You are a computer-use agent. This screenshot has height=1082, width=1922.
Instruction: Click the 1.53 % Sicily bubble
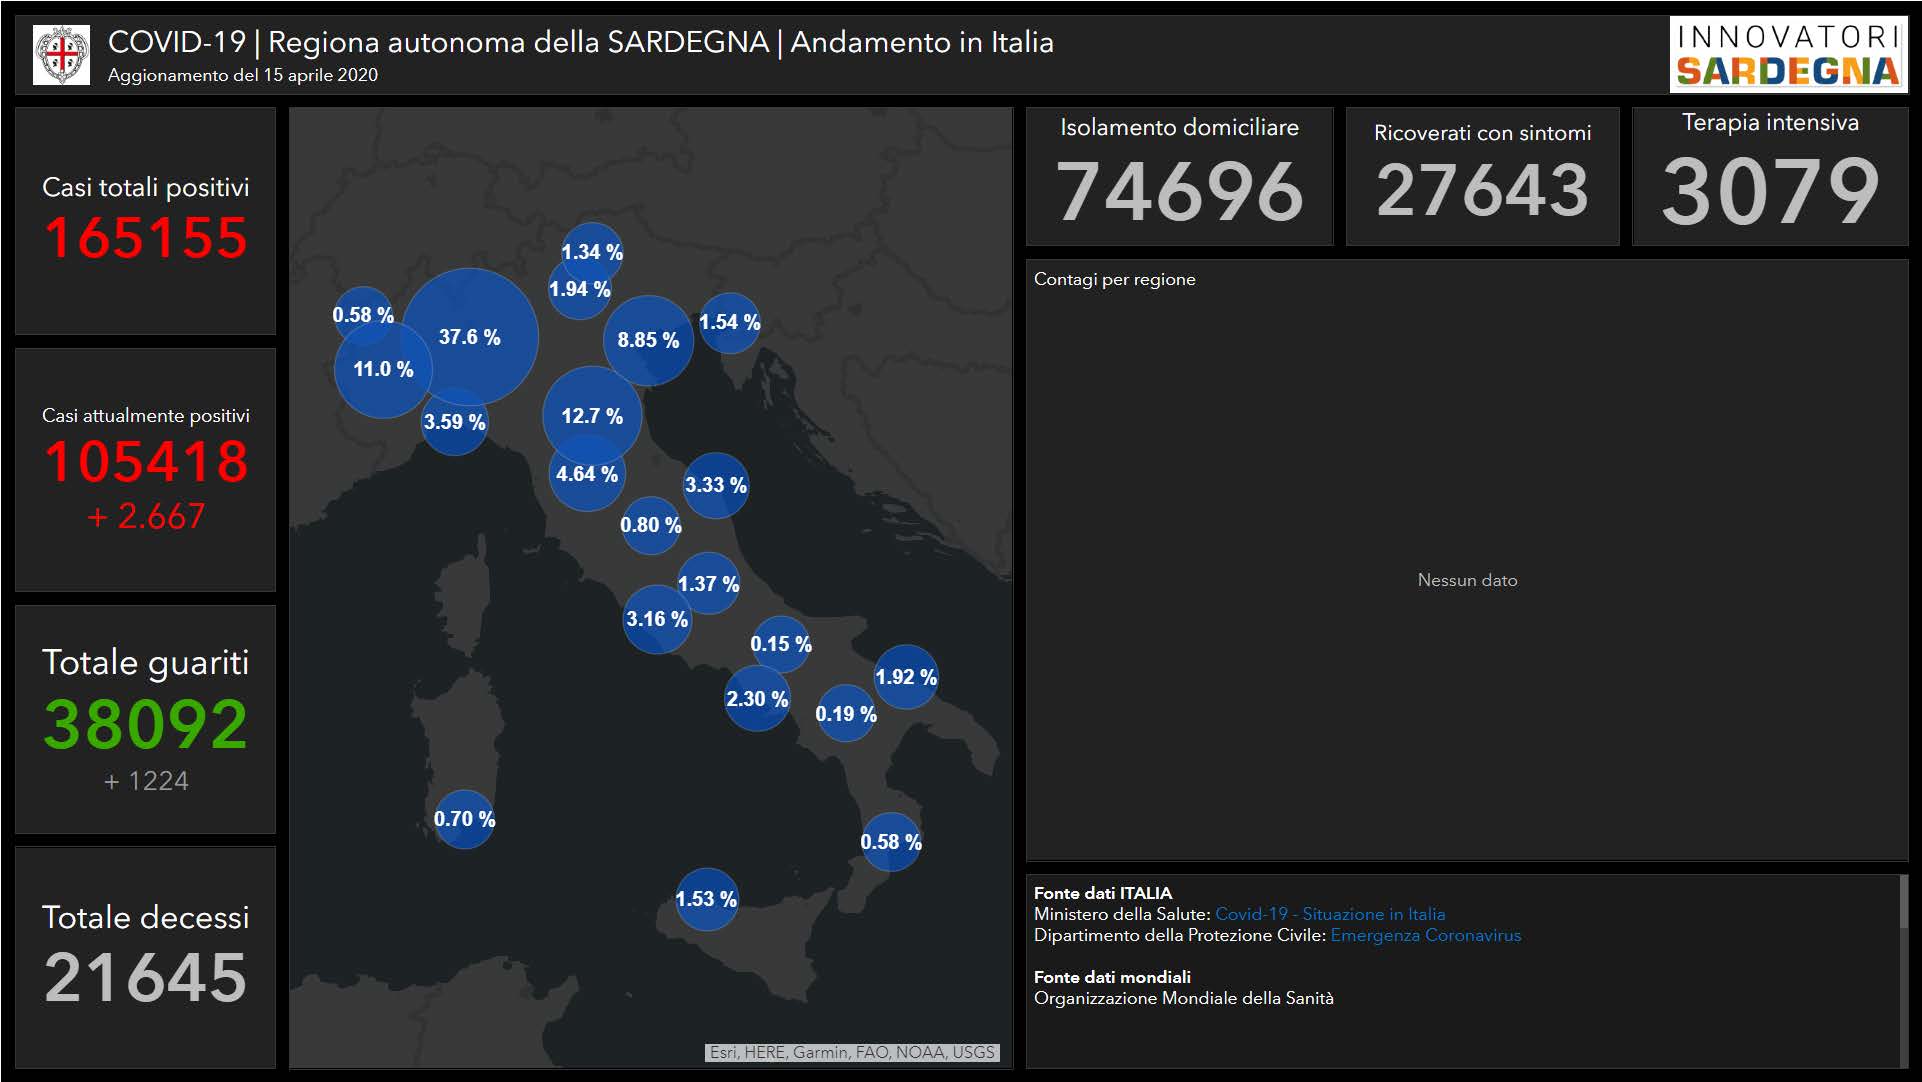point(706,899)
